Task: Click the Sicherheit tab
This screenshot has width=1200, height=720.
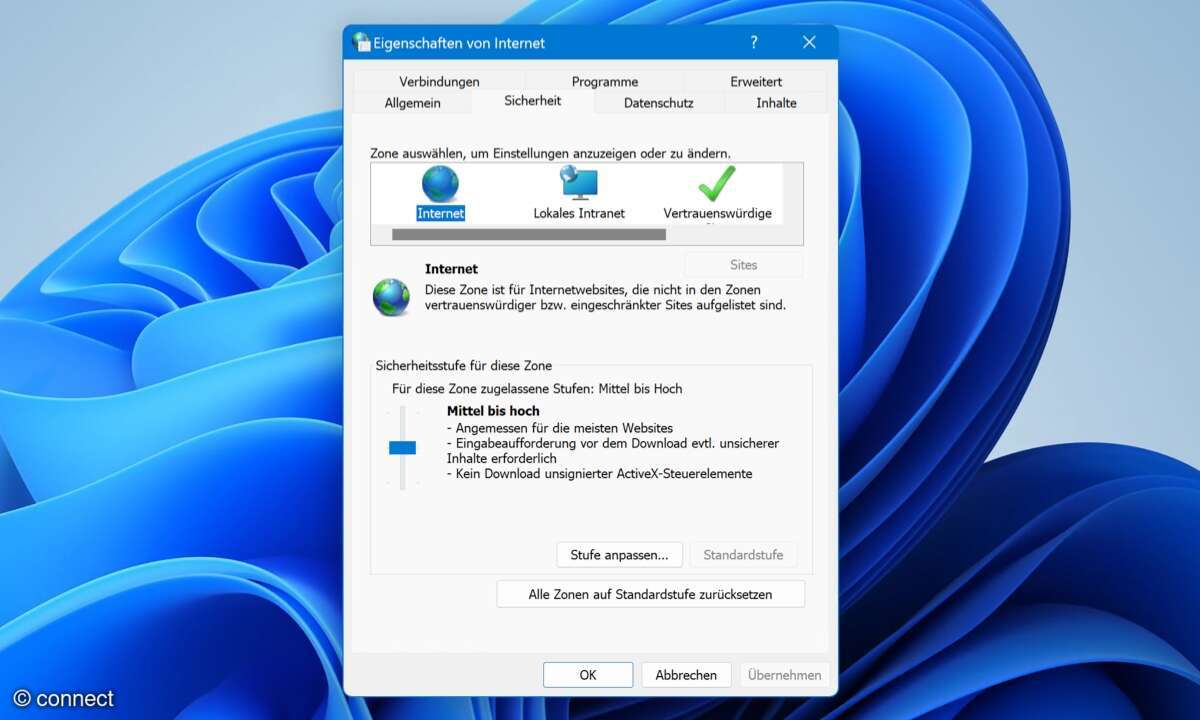Action: 532,101
